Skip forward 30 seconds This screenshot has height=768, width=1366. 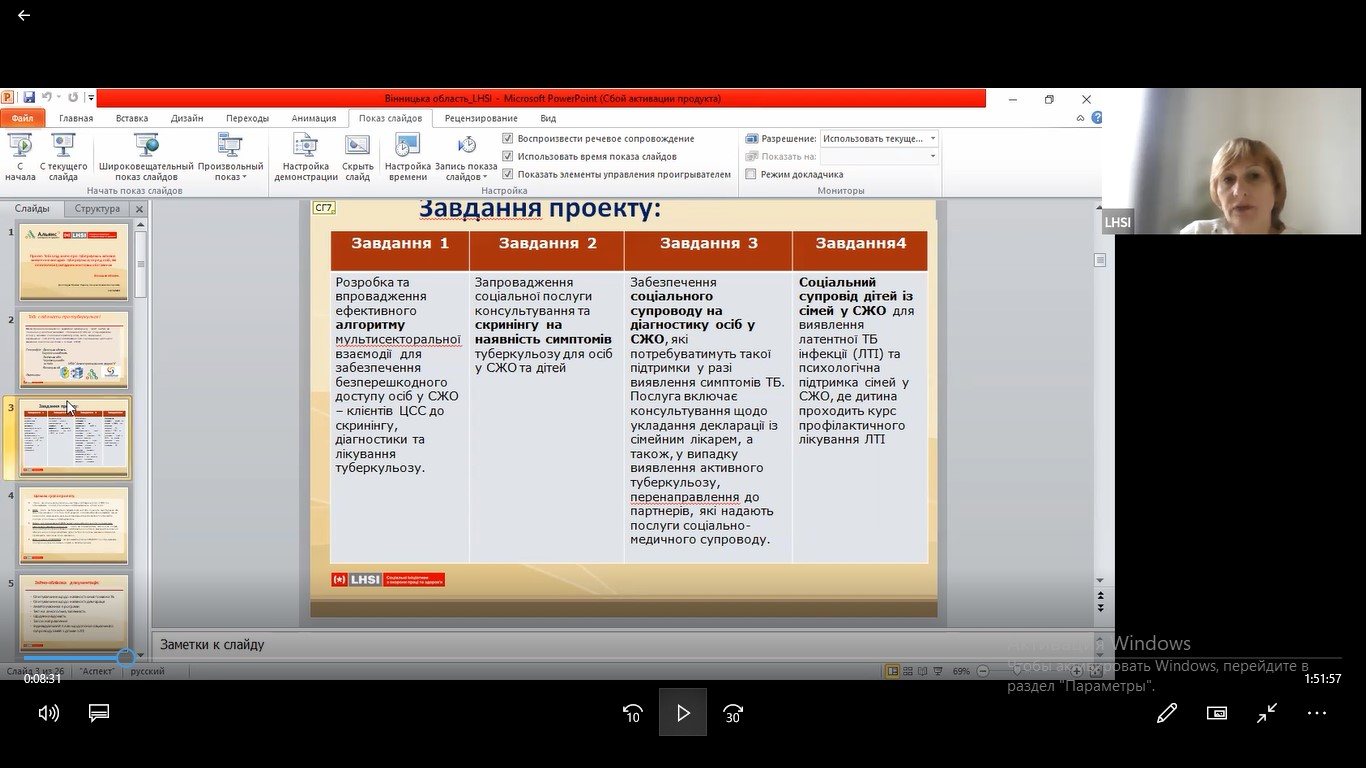(733, 713)
